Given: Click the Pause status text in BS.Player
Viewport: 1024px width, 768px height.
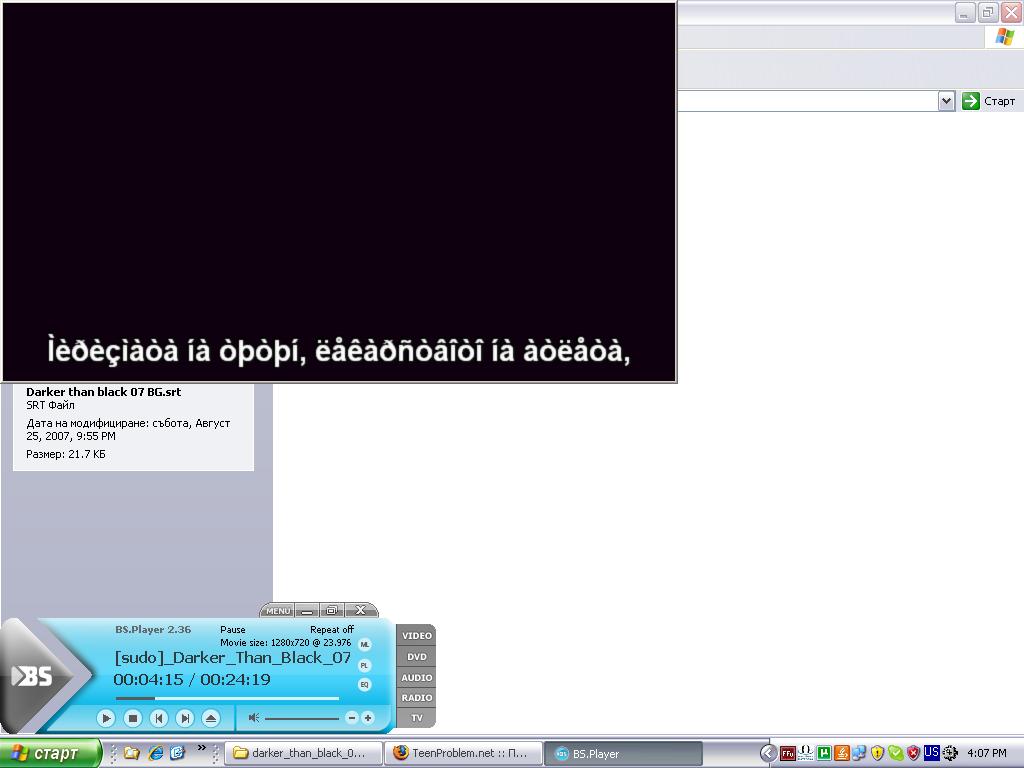Looking at the screenshot, I should (x=232, y=630).
